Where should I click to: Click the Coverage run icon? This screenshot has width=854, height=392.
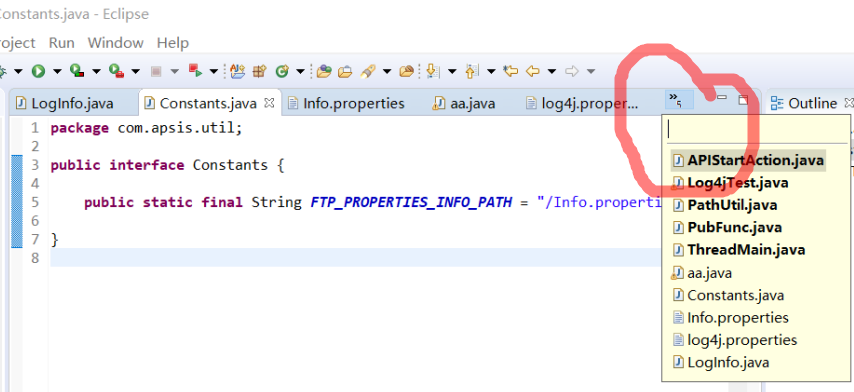point(77,71)
